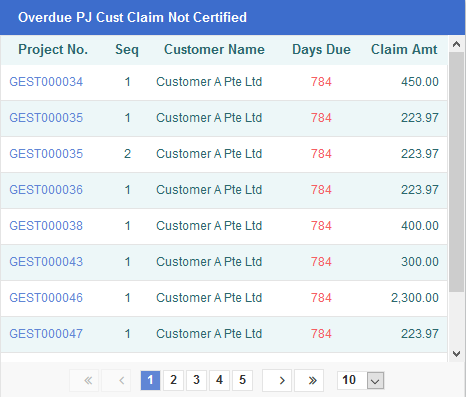The width and height of the screenshot is (466, 397).
Task: Select page 5 in the pager
Action: (x=242, y=380)
